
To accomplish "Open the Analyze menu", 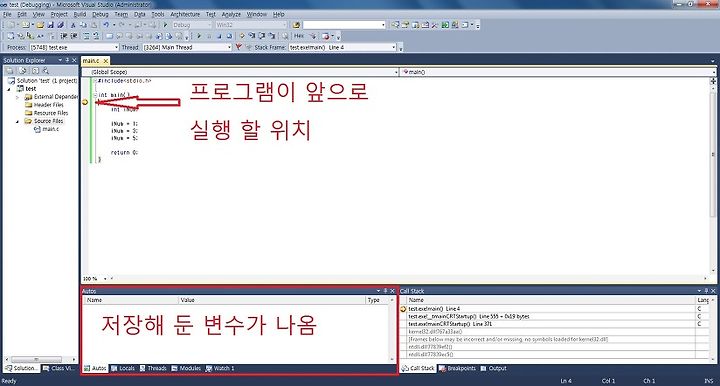I will click(x=231, y=14).
